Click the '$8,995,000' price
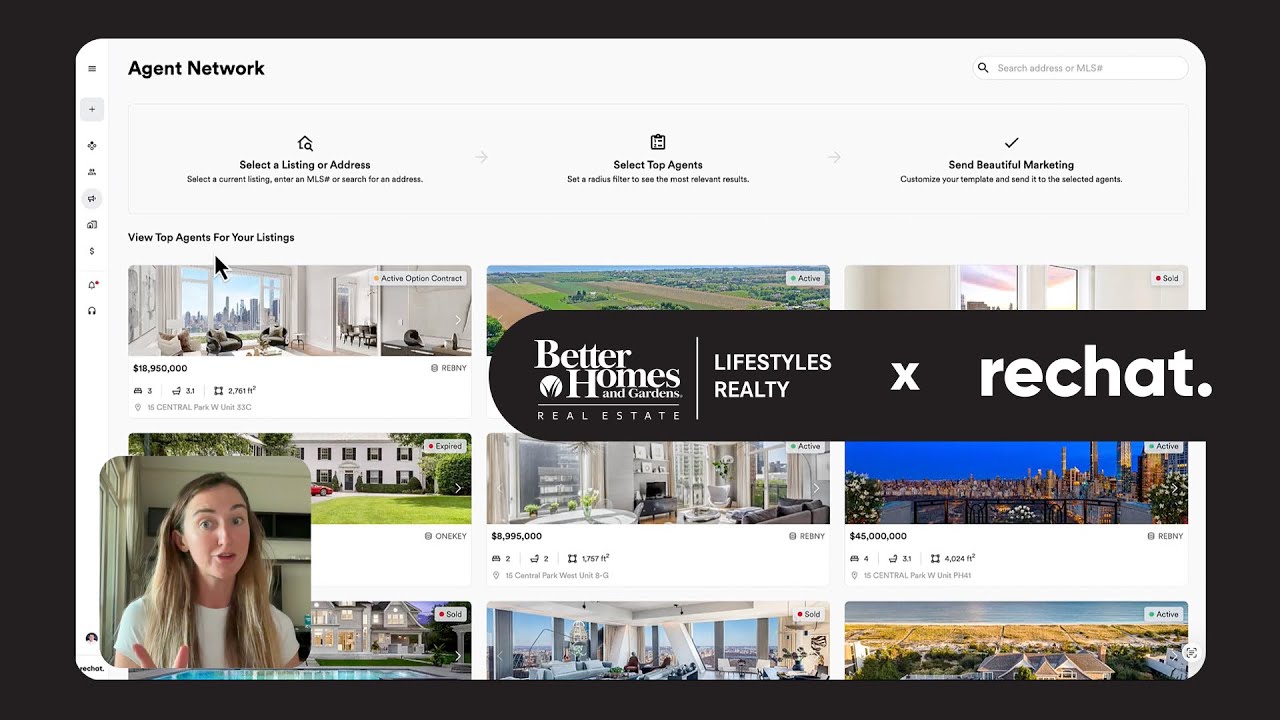The height and width of the screenshot is (720, 1280). coord(516,536)
